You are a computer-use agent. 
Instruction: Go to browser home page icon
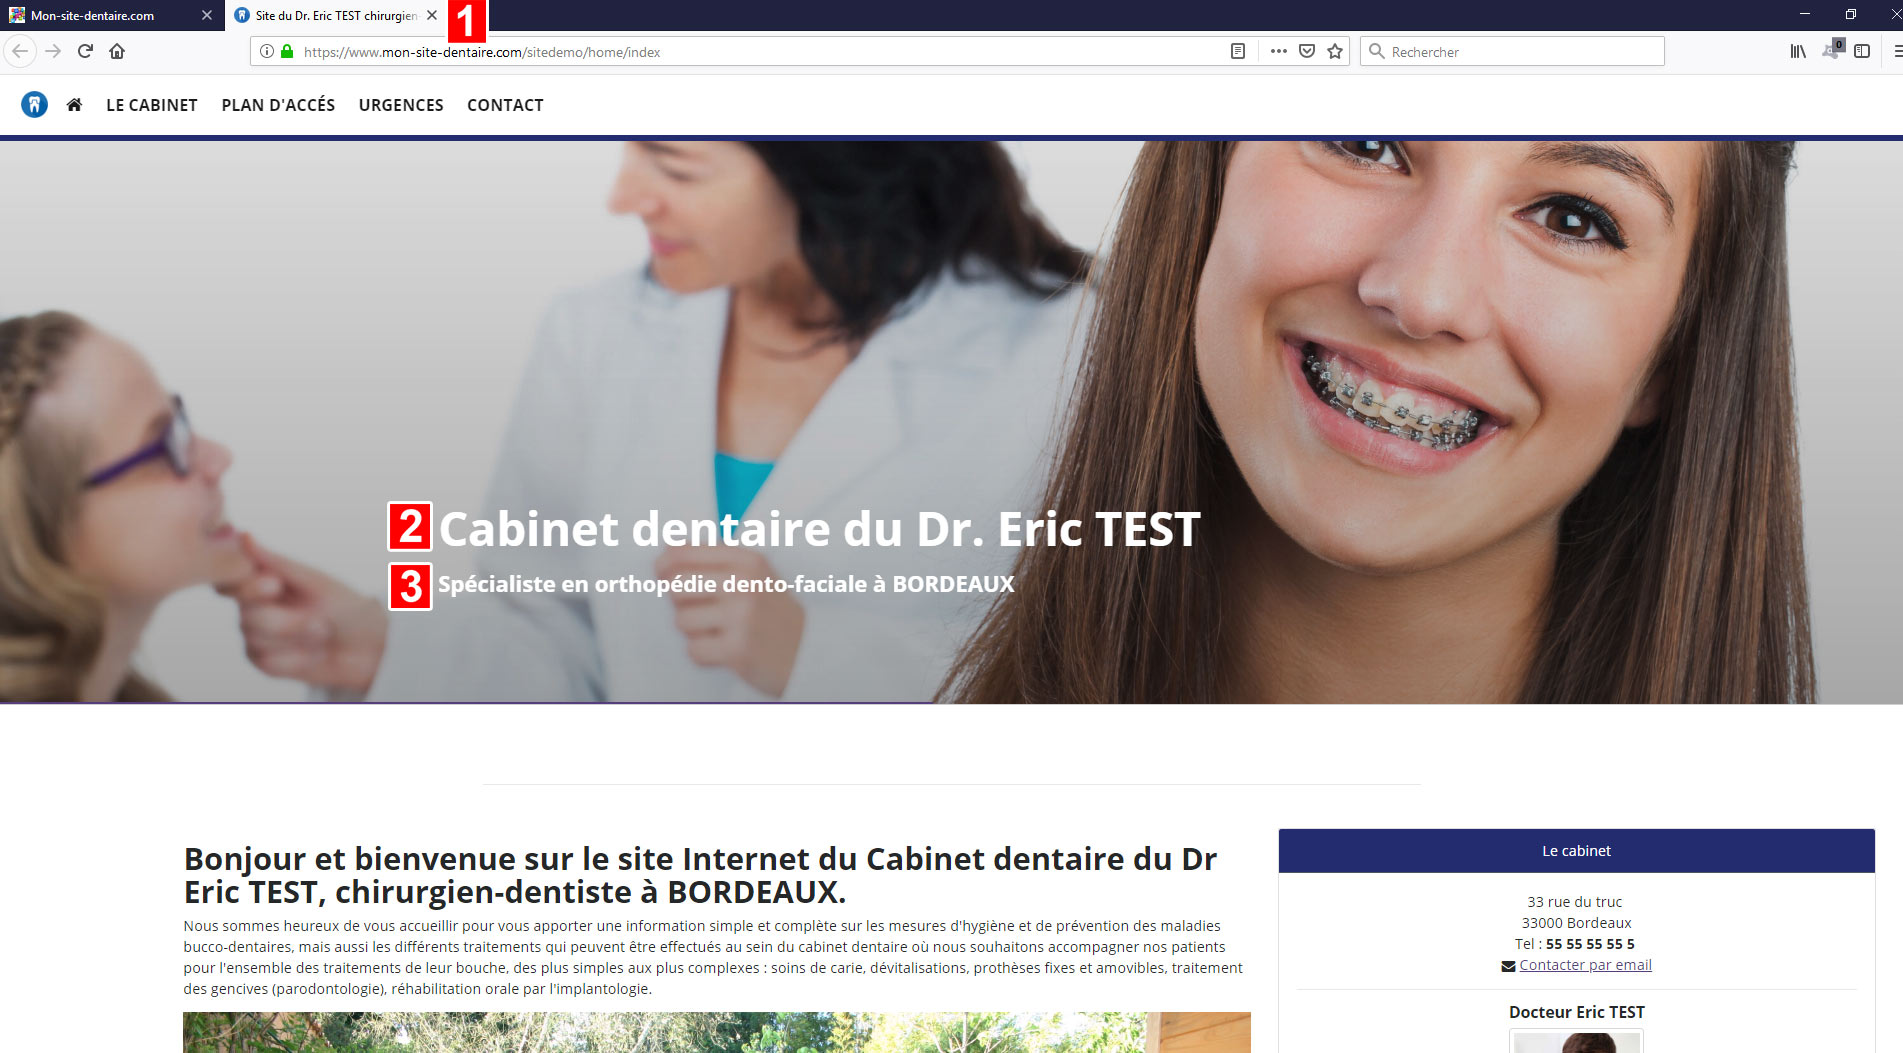click(117, 51)
